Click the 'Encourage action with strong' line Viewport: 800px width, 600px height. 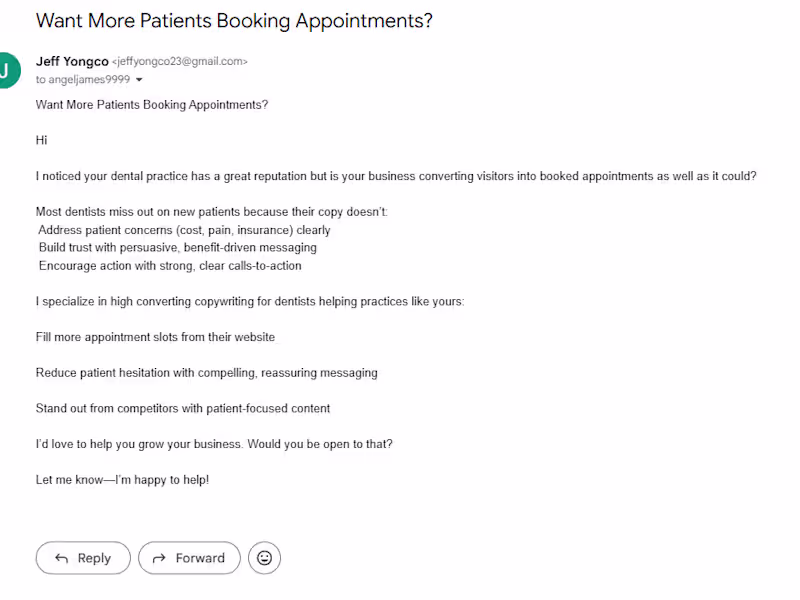point(170,266)
